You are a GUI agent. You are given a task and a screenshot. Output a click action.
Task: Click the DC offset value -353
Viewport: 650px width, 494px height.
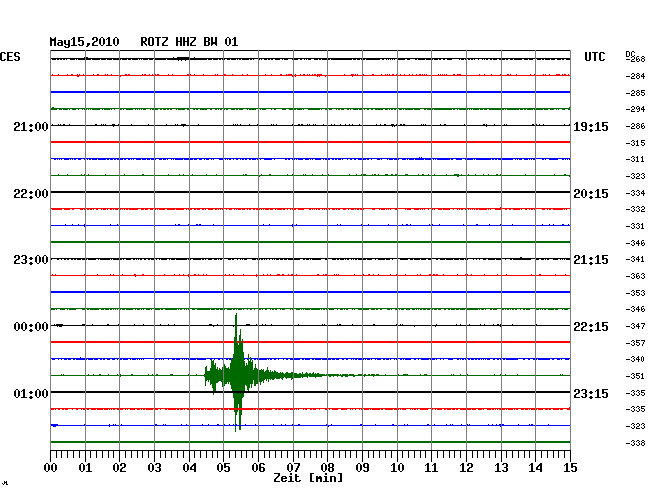[x=635, y=293]
